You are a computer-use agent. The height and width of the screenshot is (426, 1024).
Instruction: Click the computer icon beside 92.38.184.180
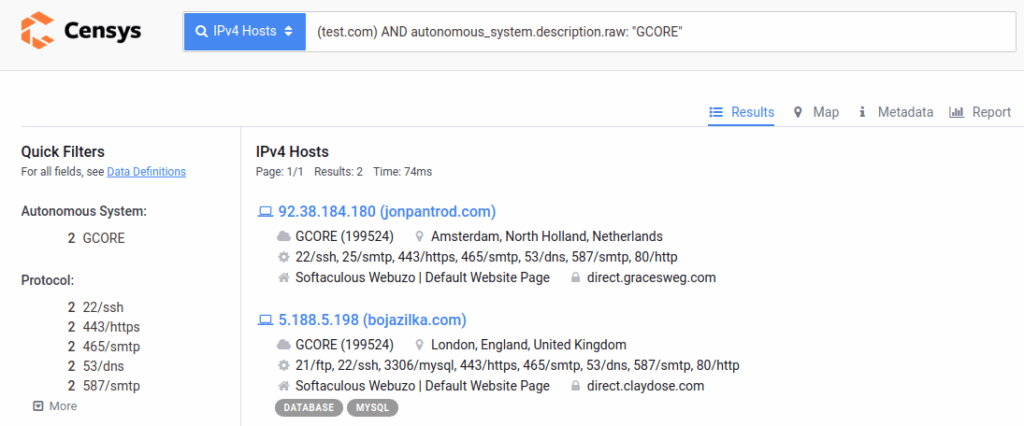point(265,212)
